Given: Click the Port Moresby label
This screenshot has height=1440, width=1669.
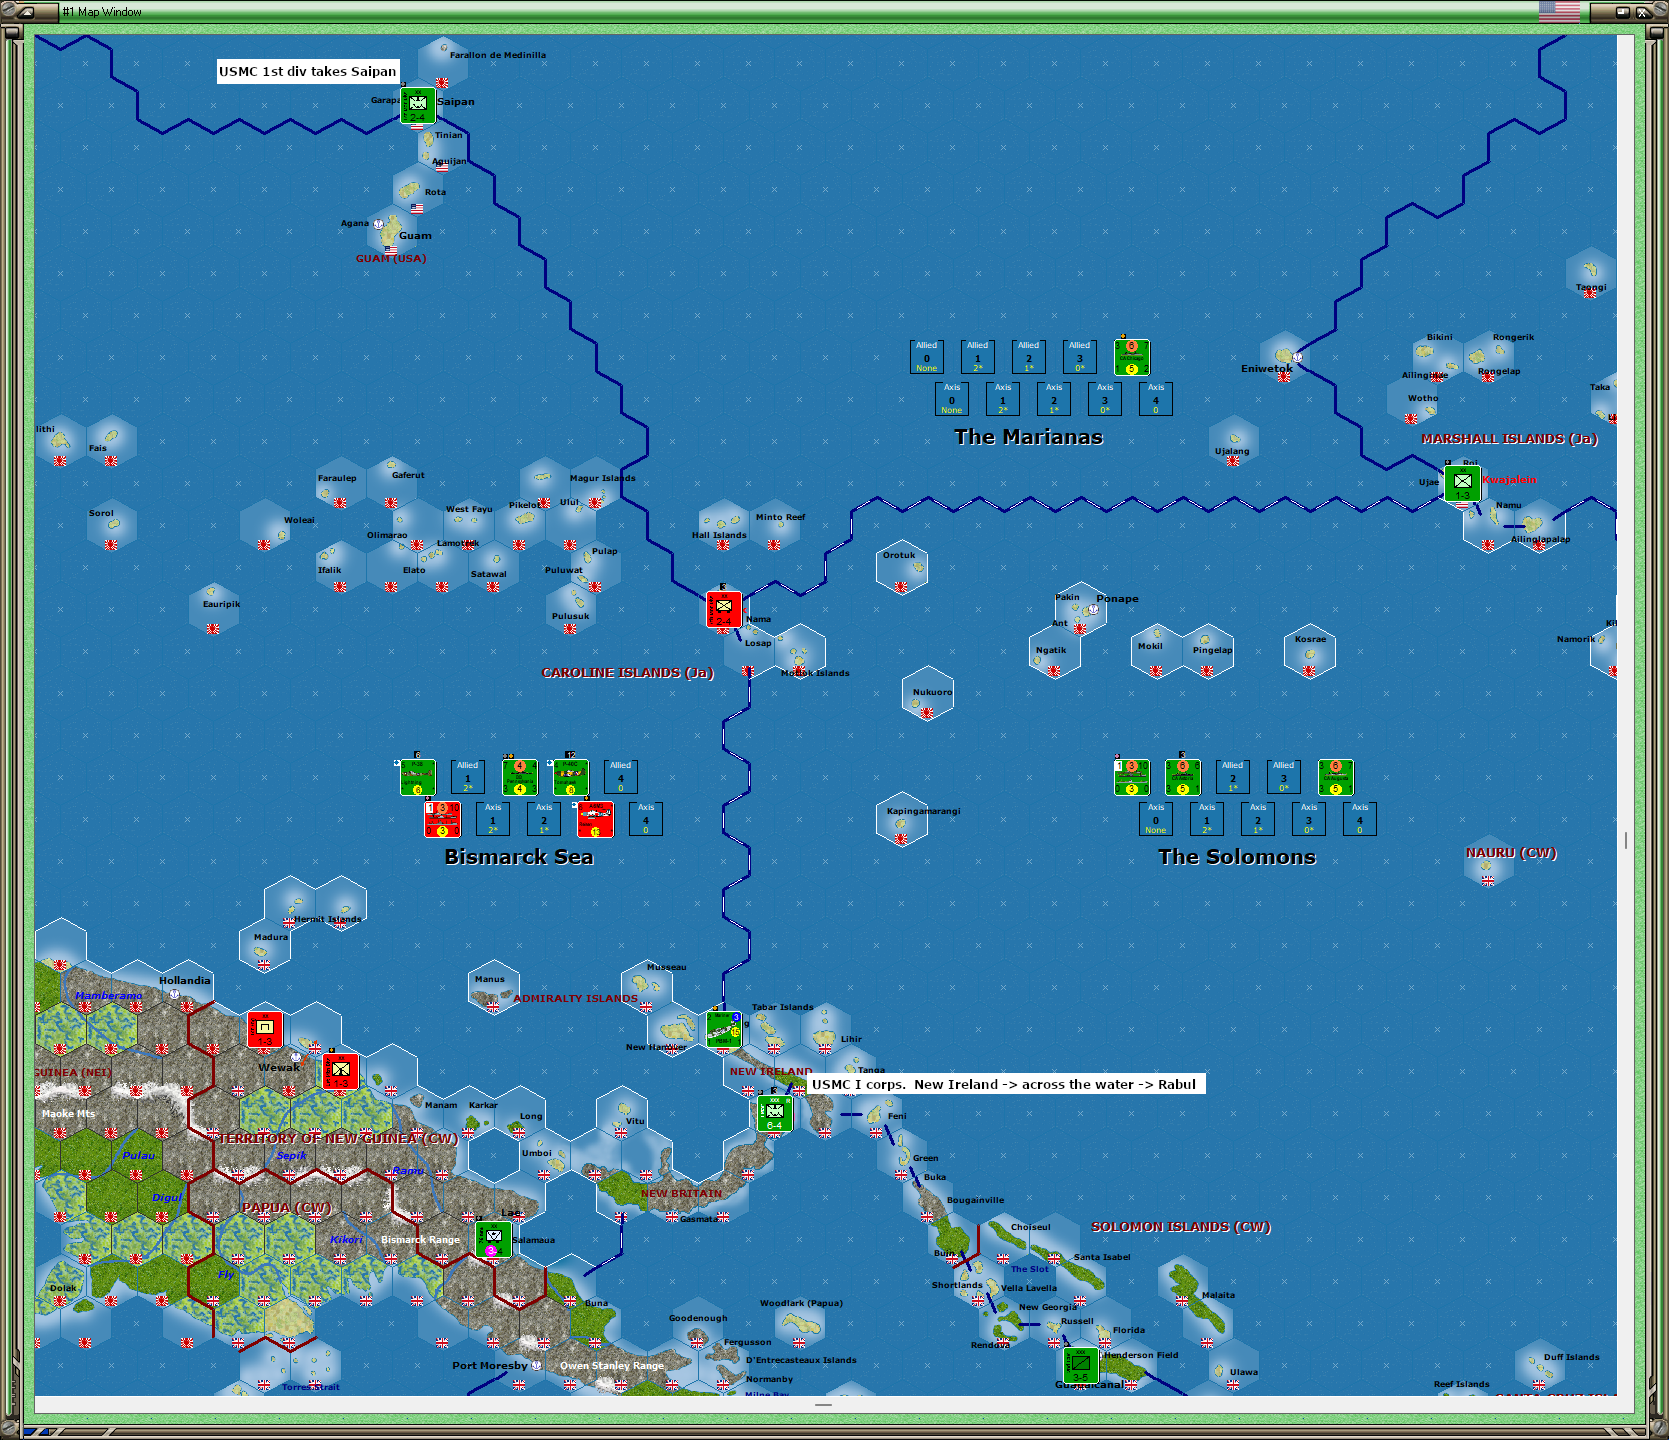Looking at the screenshot, I should pos(489,1365).
